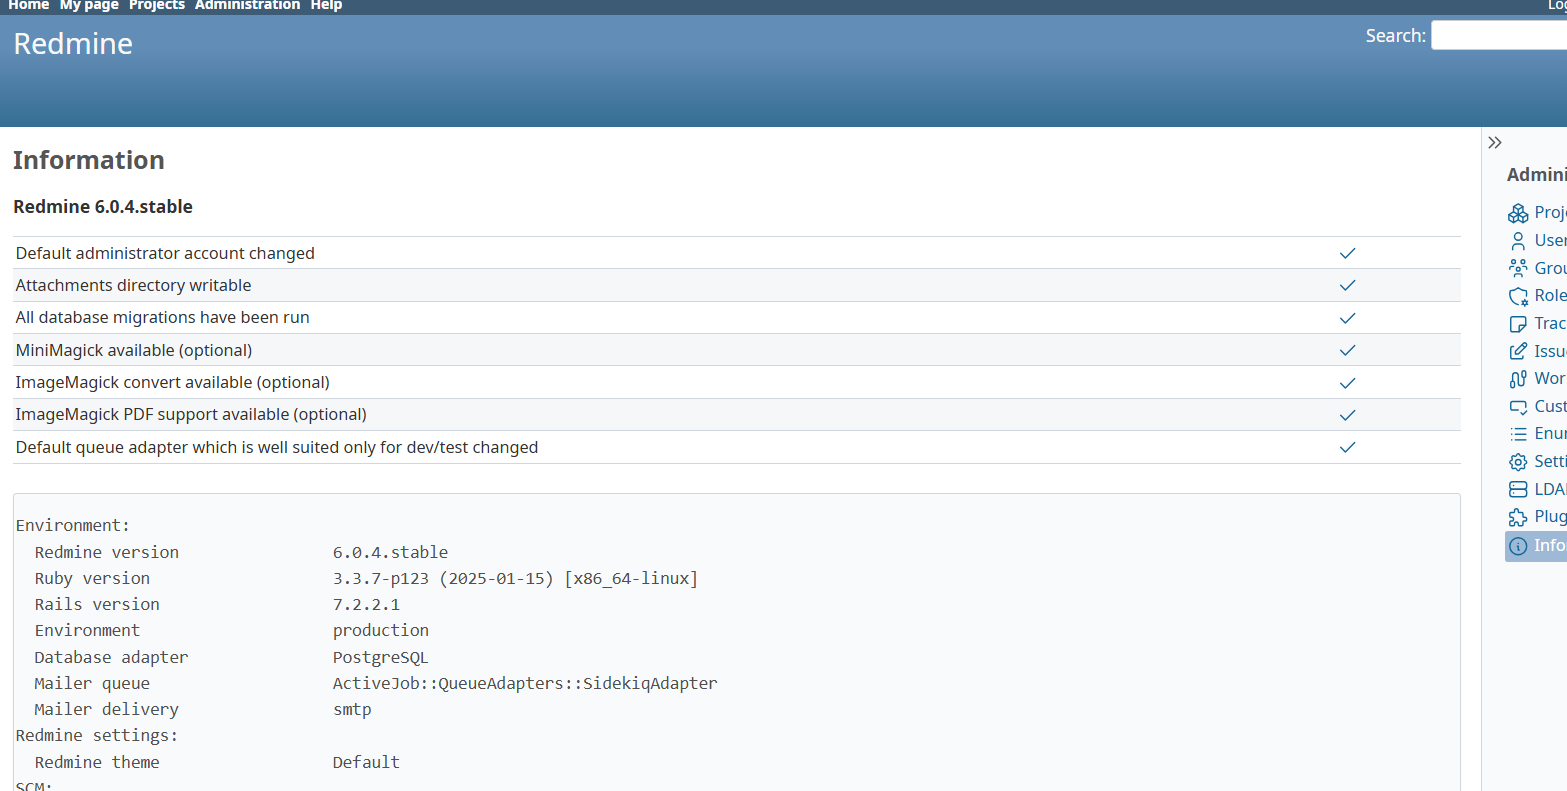Click Redmine version value 6.0.4.stable
This screenshot has height=791, width=1567.
point(390,552)
